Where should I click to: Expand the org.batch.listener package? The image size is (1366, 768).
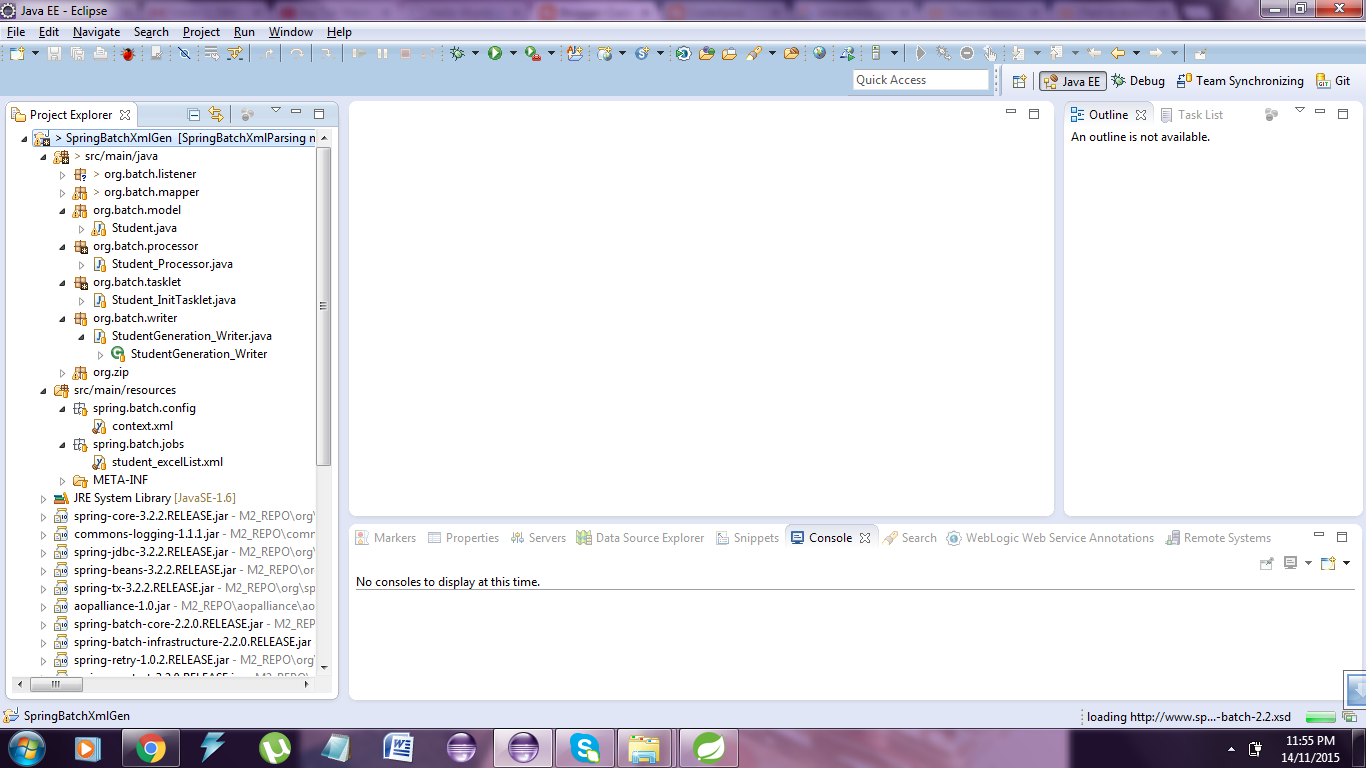(62, 174)
